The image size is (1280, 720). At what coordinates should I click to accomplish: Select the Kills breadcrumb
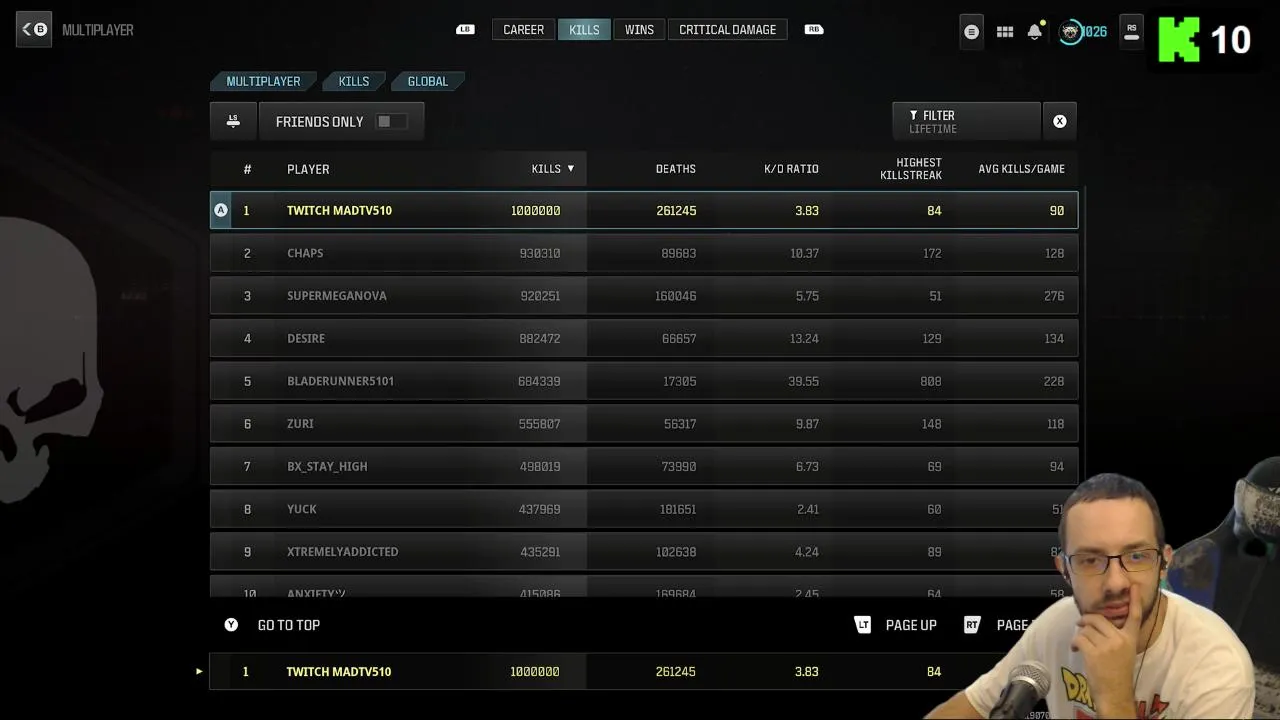click(x=354, y=81)
